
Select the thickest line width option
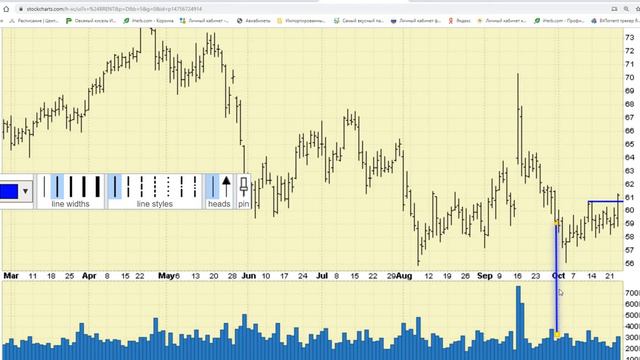pos(98,187)
